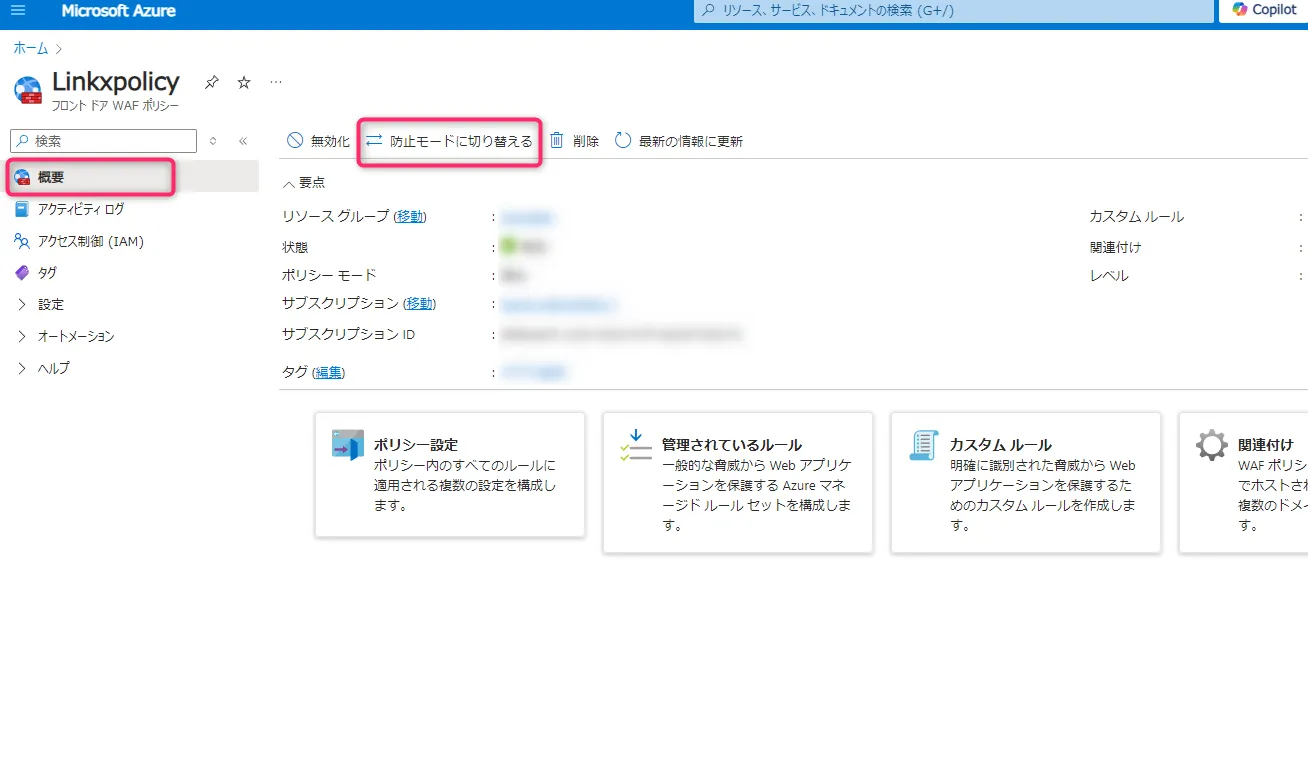Image resolution: width=1308 pixels, height=766 pixels.
Task: Click 防止モードに切り替える button
Action: [x=449, y=141]
